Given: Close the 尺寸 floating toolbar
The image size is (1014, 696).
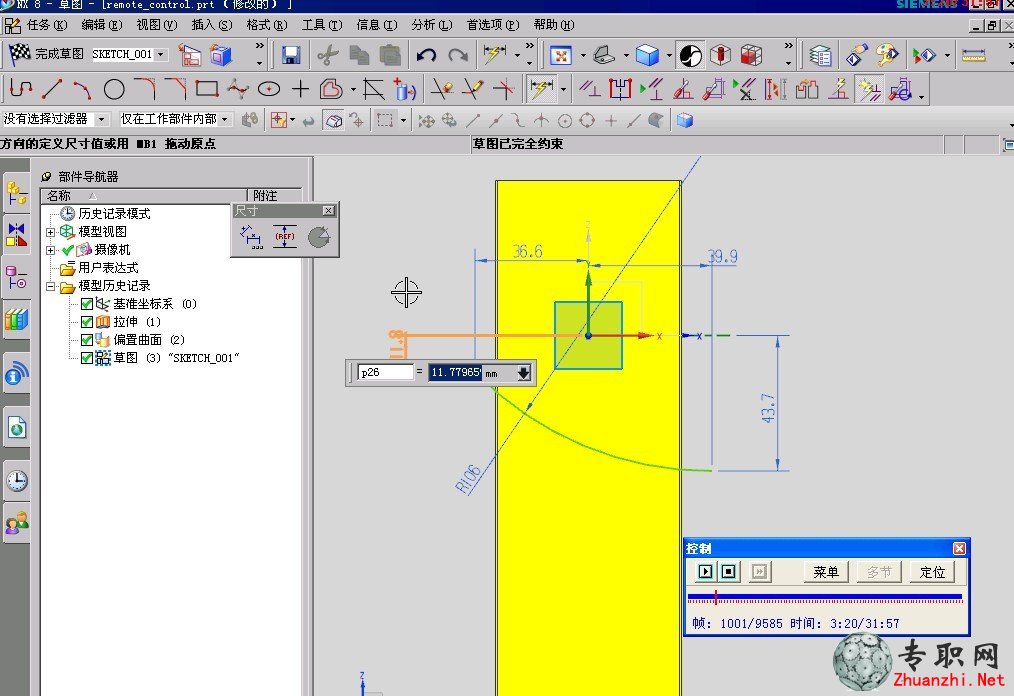Looking at the screenshot, I should [x=329, y=211].
